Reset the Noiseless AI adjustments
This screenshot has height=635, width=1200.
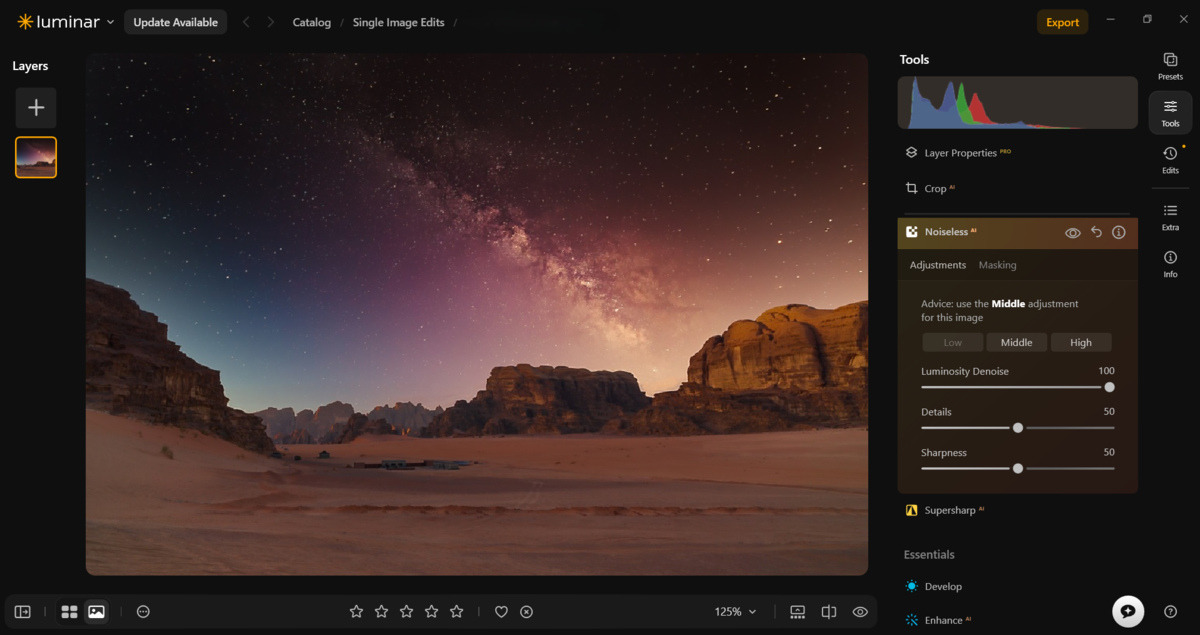tap(1096, 232)
